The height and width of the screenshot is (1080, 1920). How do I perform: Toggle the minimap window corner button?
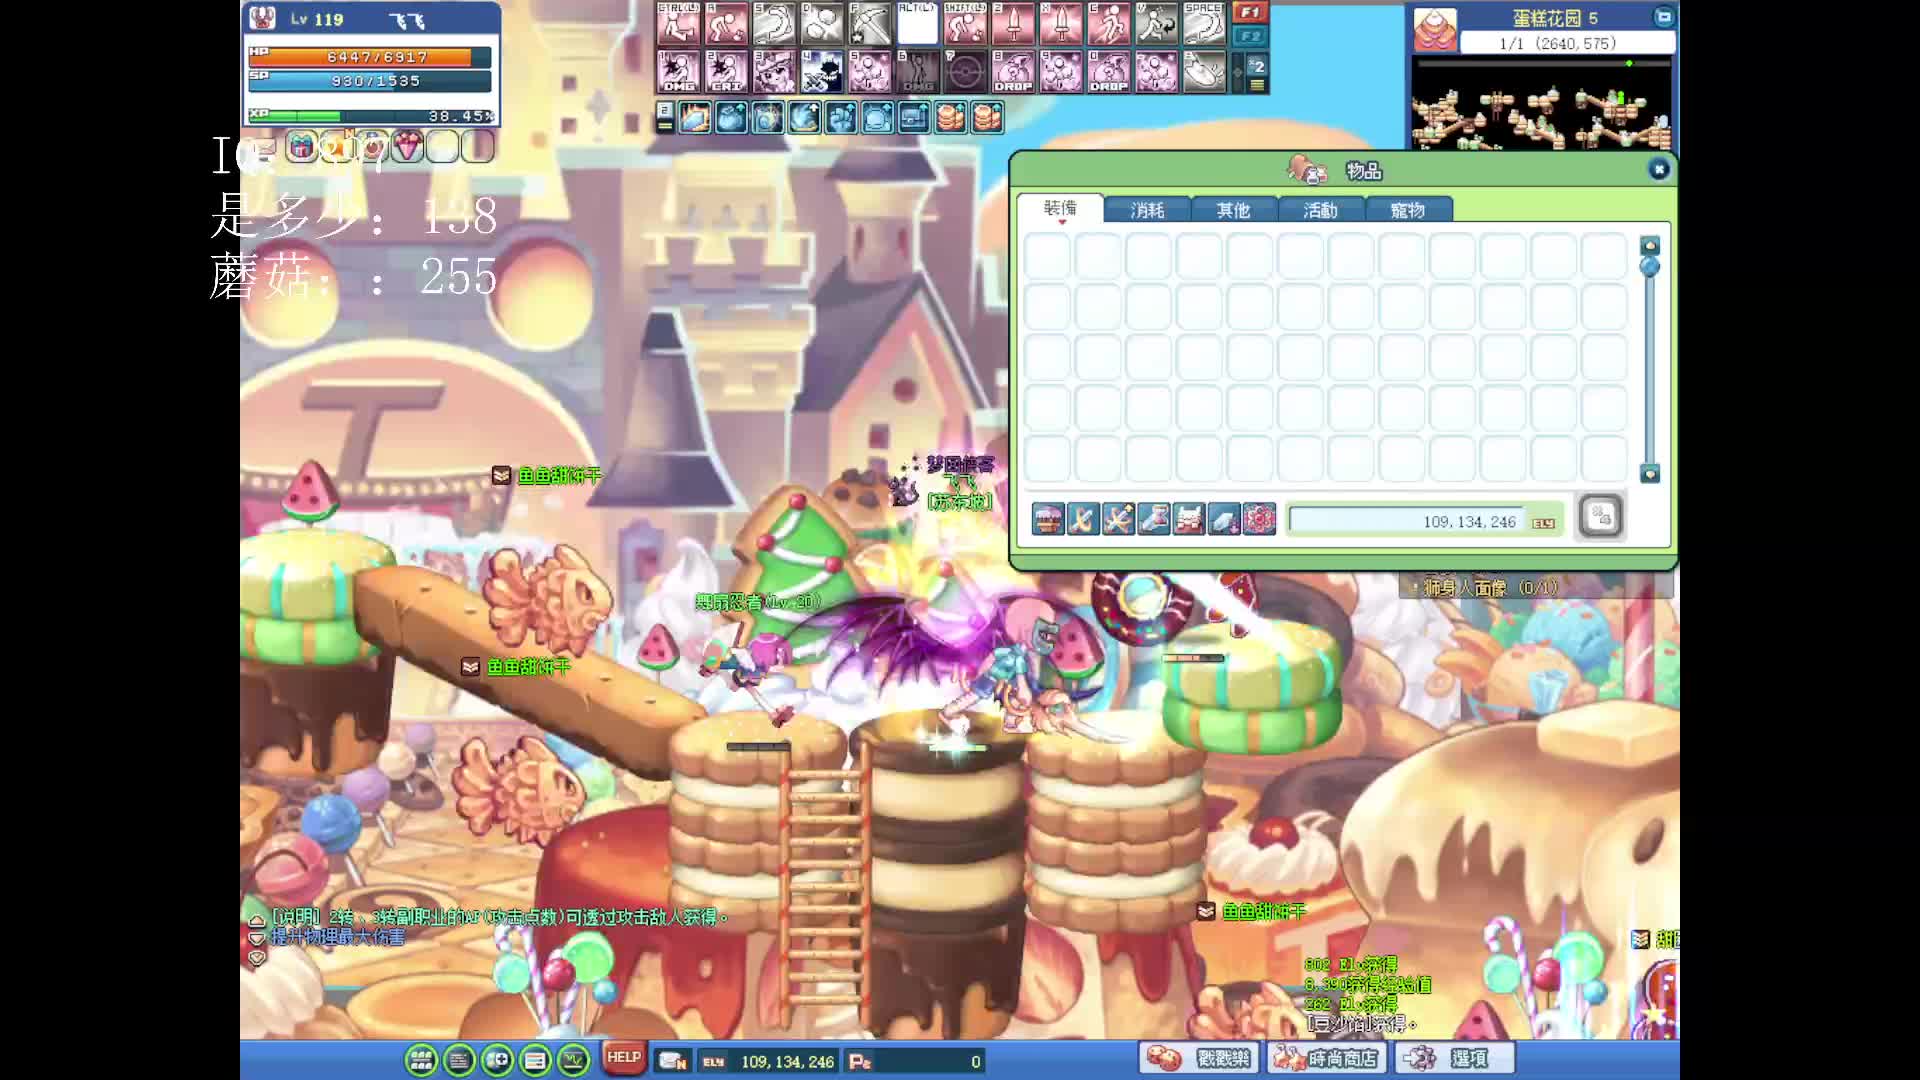pyautogui.click(x=1663, y=17)
